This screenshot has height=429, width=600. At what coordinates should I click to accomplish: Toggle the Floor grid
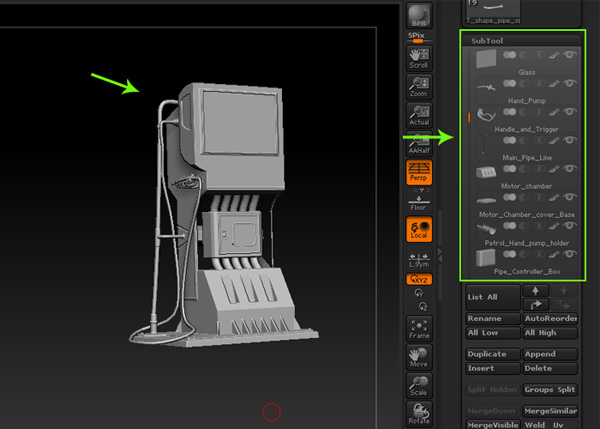point(418,203)
